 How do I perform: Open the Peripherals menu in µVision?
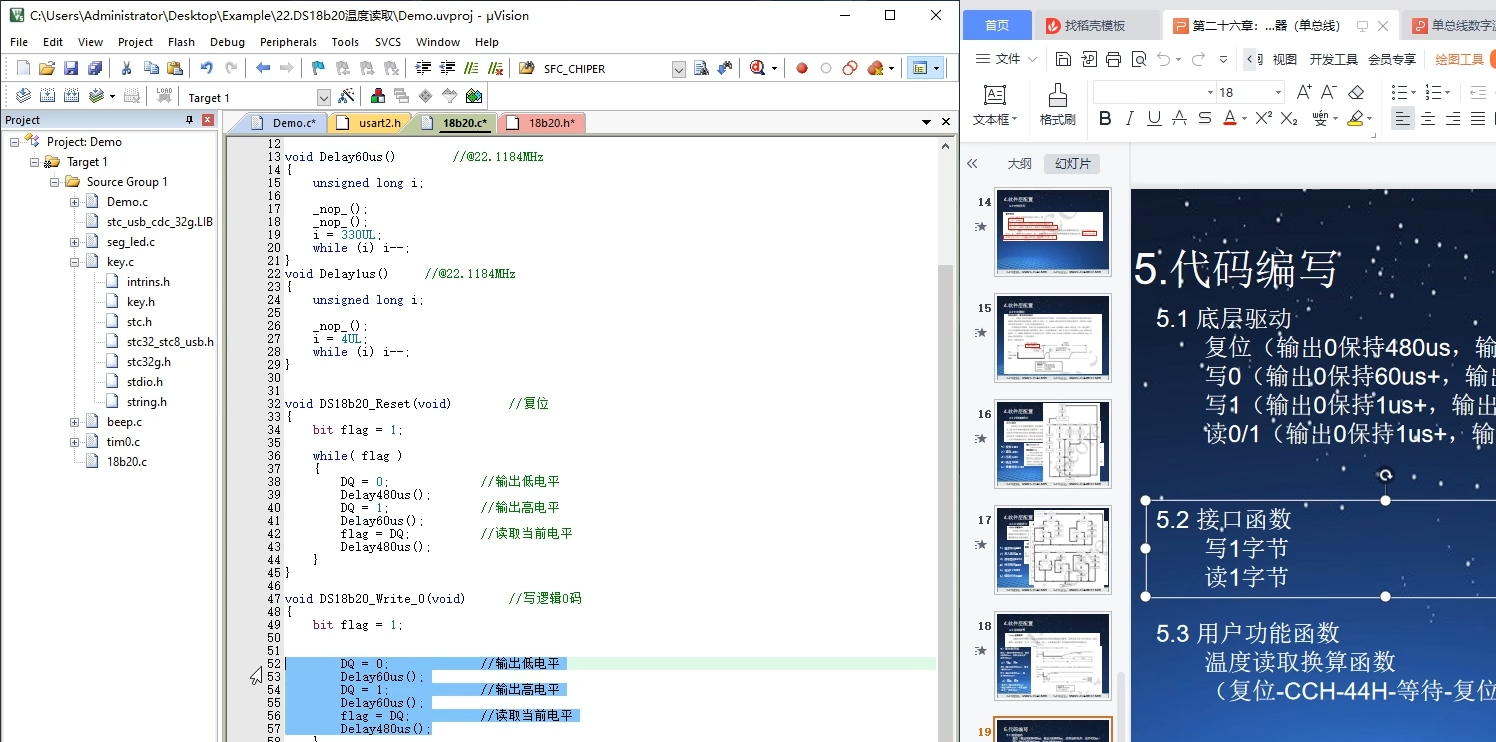click(288, 42)
